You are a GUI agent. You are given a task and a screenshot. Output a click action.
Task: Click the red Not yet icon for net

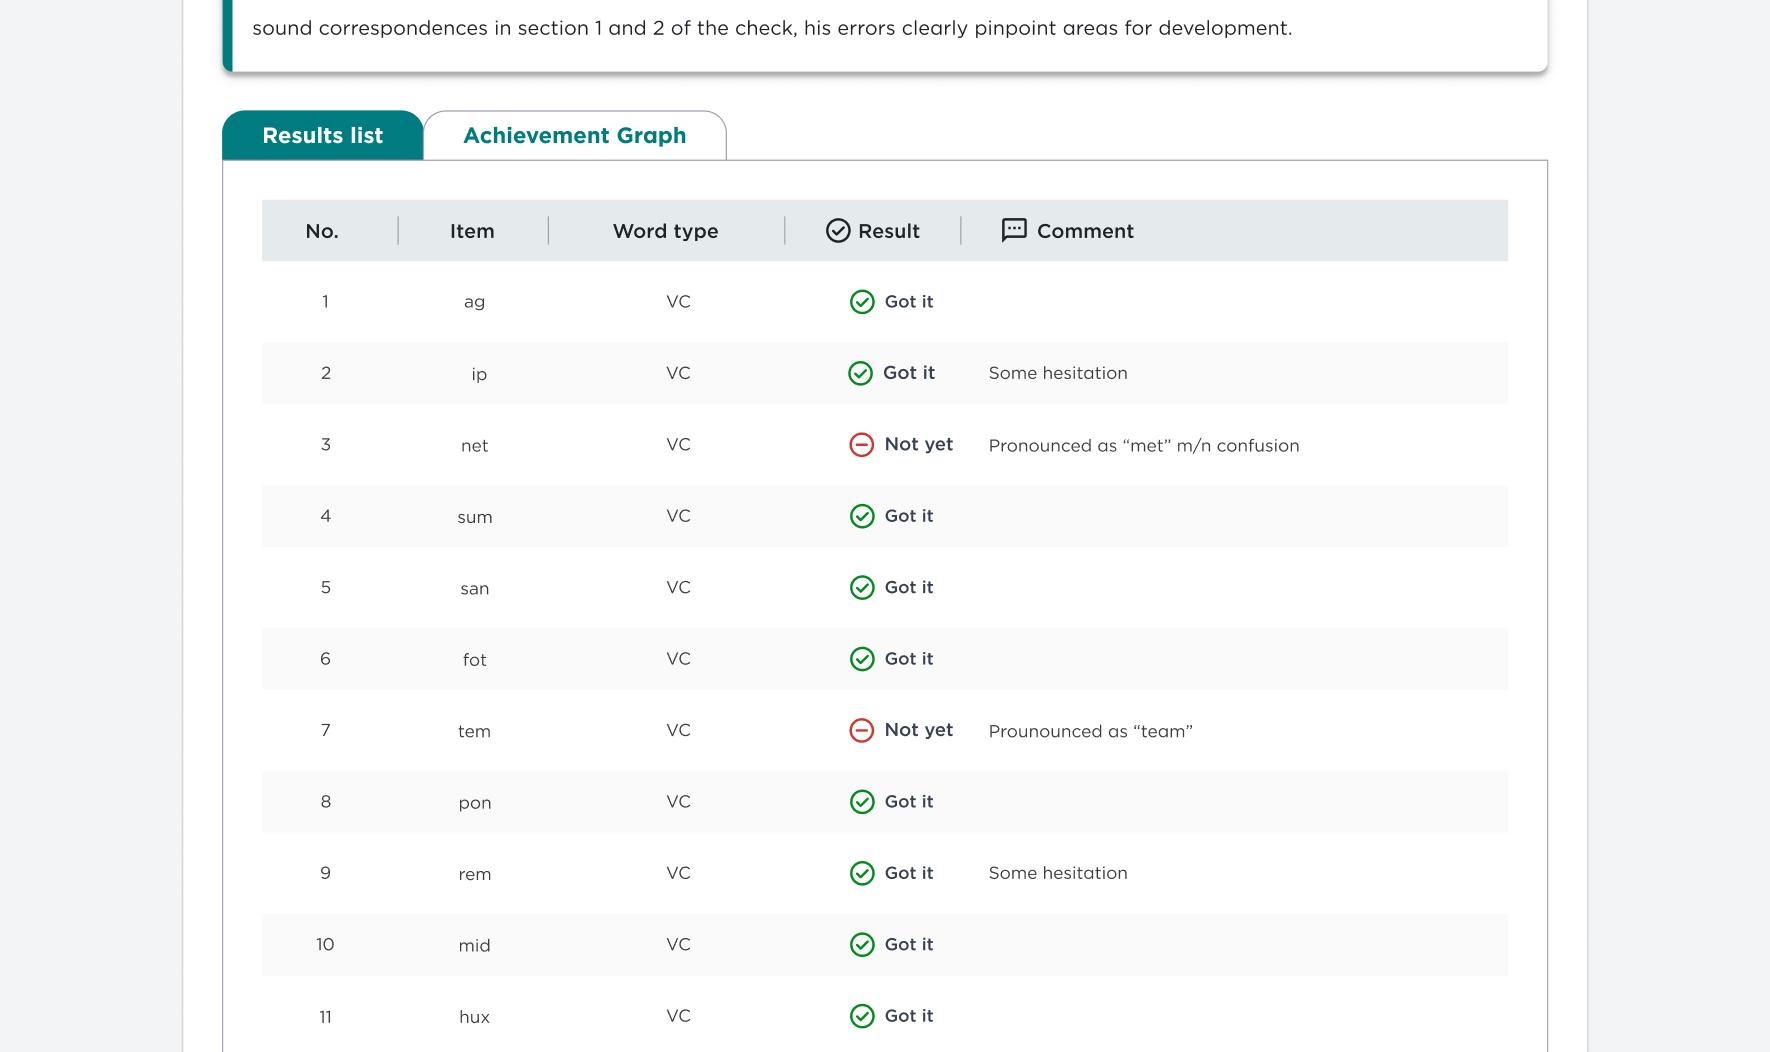pyautogui.click(x=862, y=445)
